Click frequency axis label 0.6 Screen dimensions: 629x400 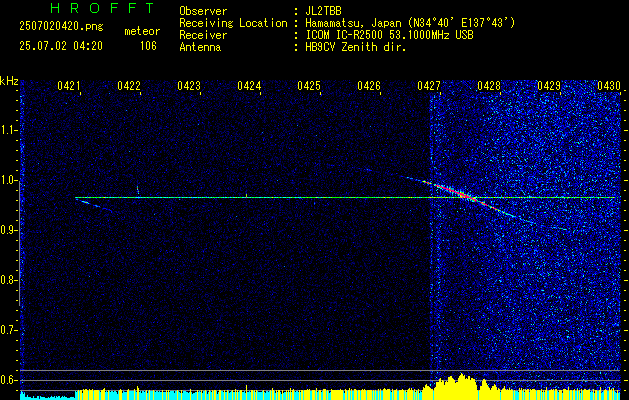9,380
